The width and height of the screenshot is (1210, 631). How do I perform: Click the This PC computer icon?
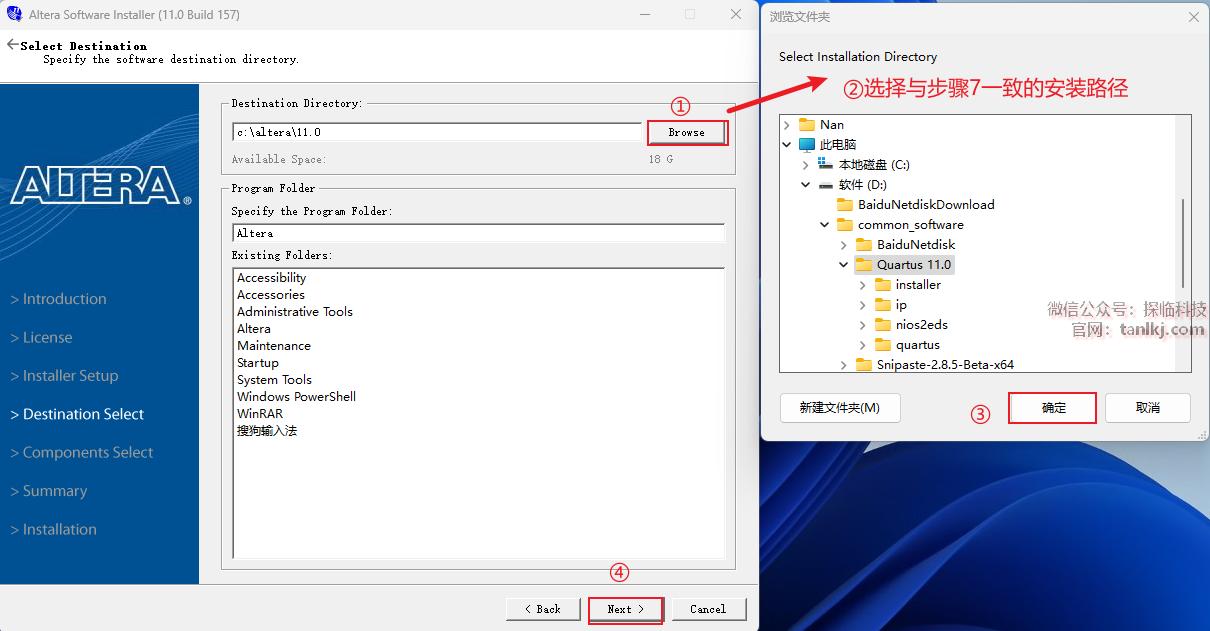click(x=807, y=145)
